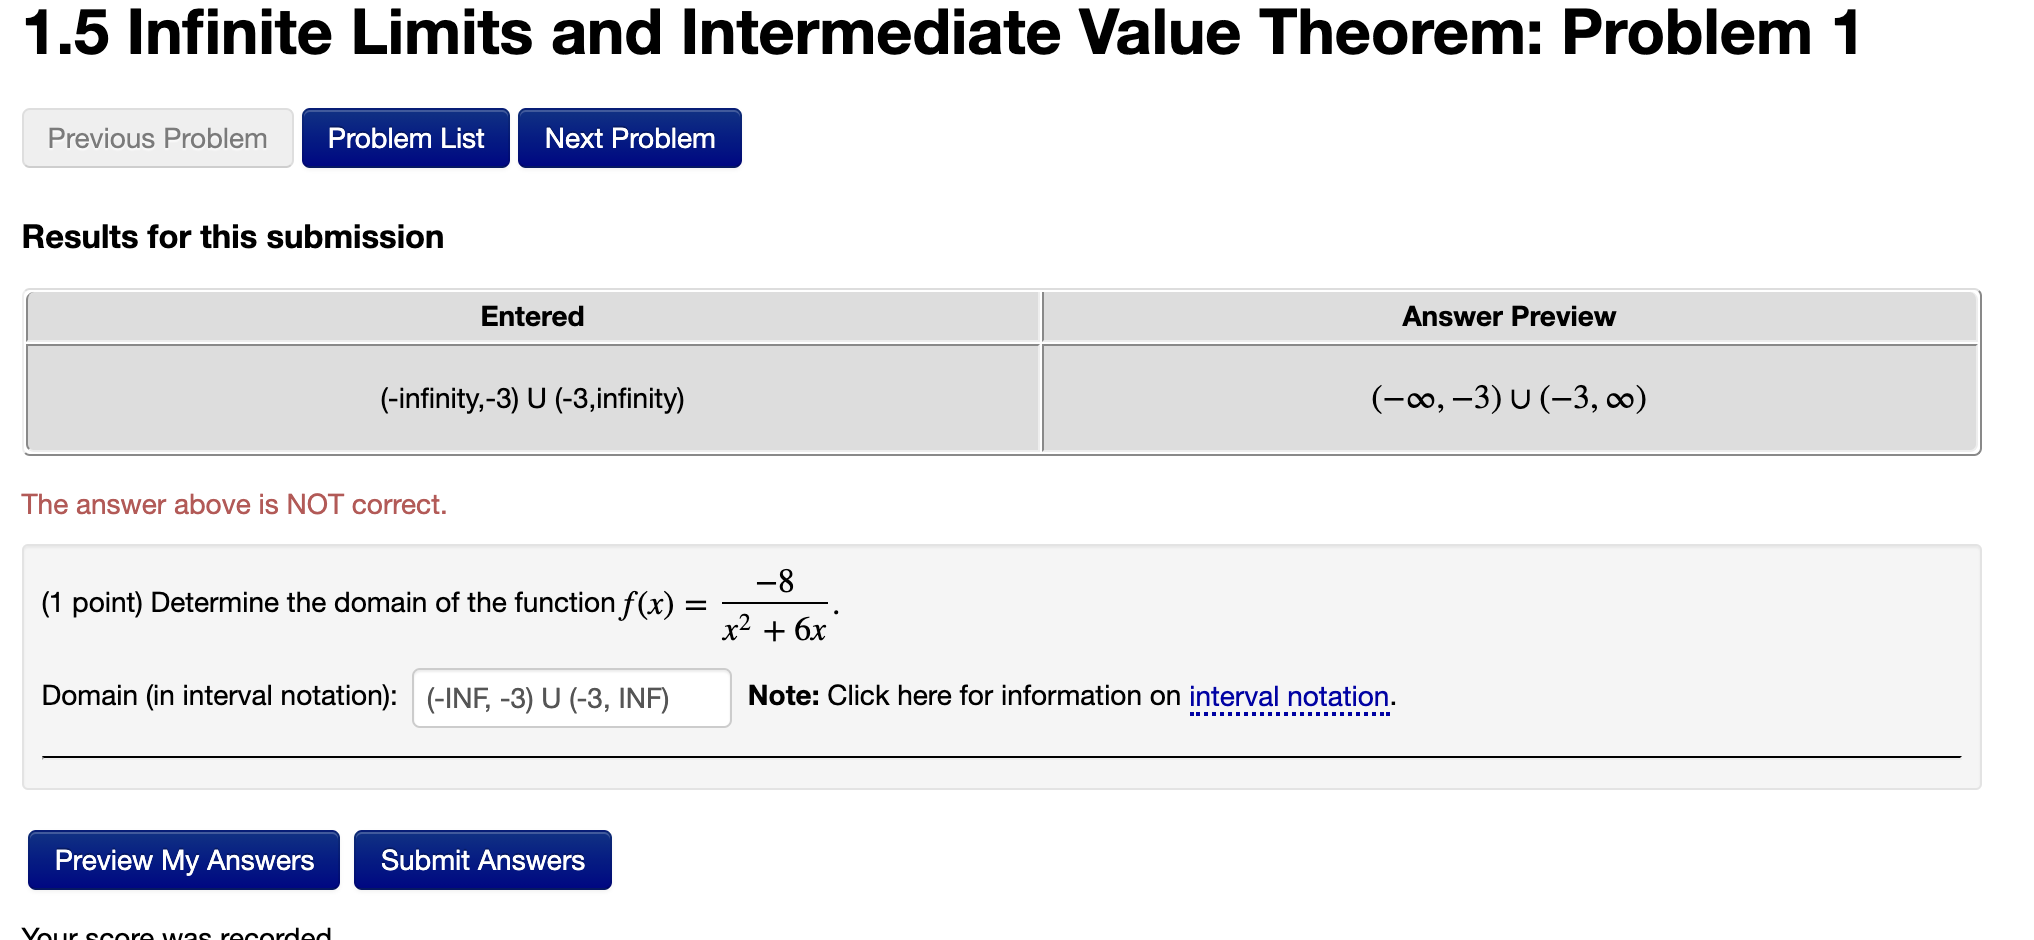The height and width of the screenshot is (940, 2034).
Task: Submit Answers for the problem
Action: pos(483,859)
